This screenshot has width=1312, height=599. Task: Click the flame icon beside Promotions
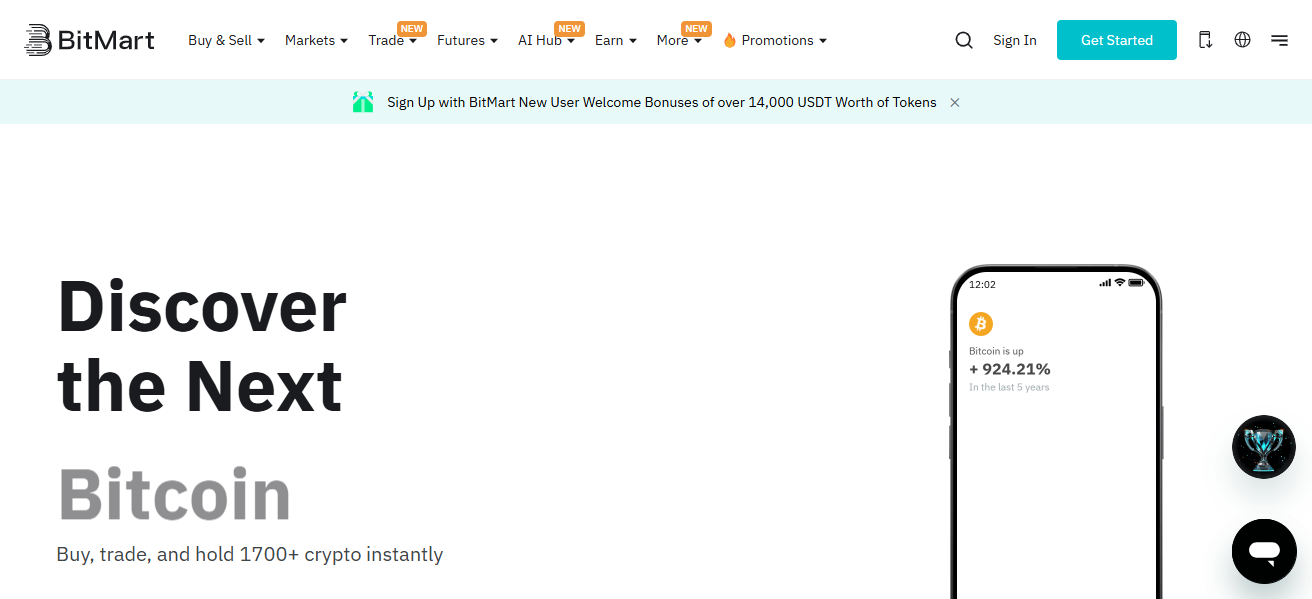pyautogui.click(x=729, y=40)
